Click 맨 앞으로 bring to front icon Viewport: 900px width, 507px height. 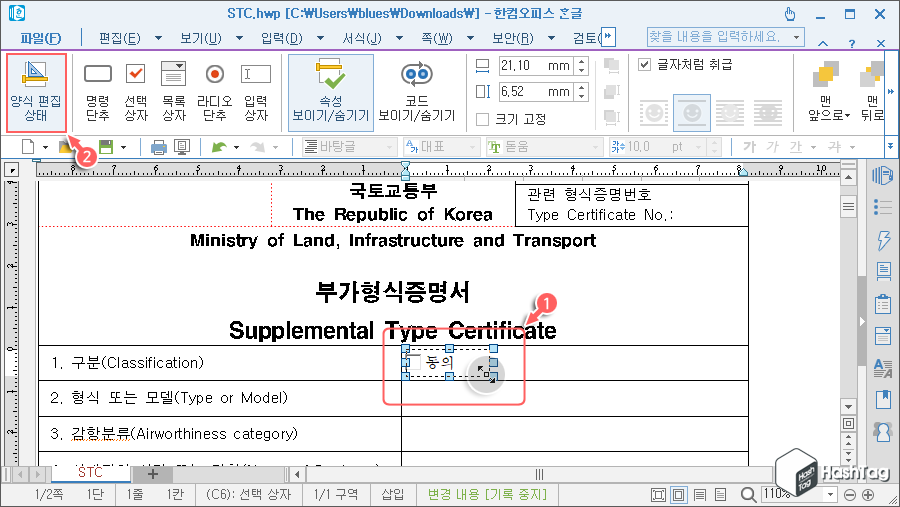pyautogui.click(x=825, y=75)
